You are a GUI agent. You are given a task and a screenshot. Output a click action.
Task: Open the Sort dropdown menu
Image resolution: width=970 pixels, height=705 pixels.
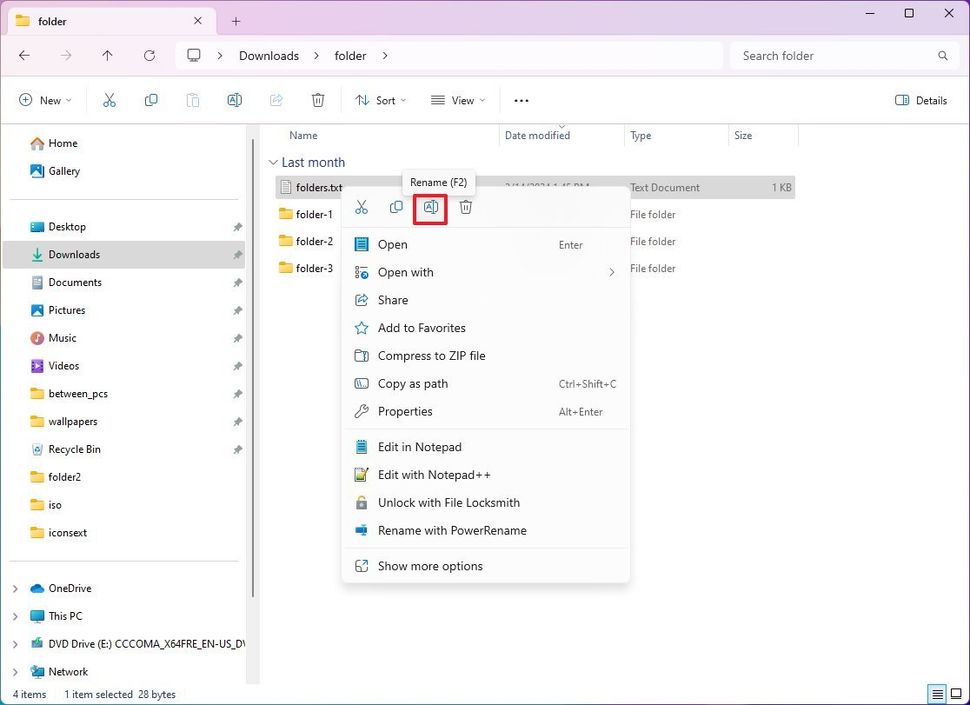(x=380, y=100)
